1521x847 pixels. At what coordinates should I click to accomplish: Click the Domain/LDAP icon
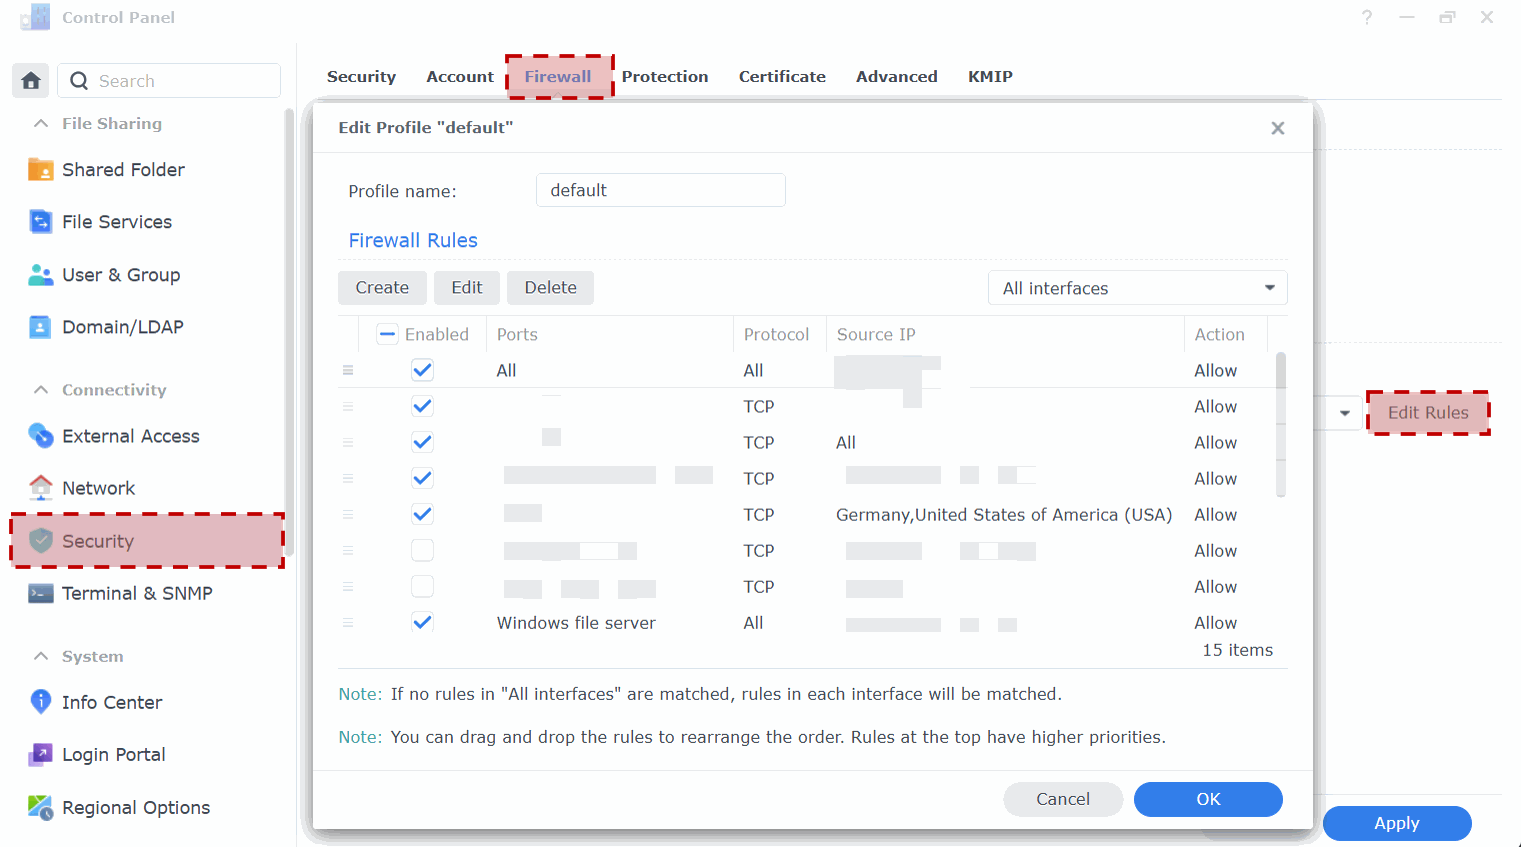[x=41, y=327]
